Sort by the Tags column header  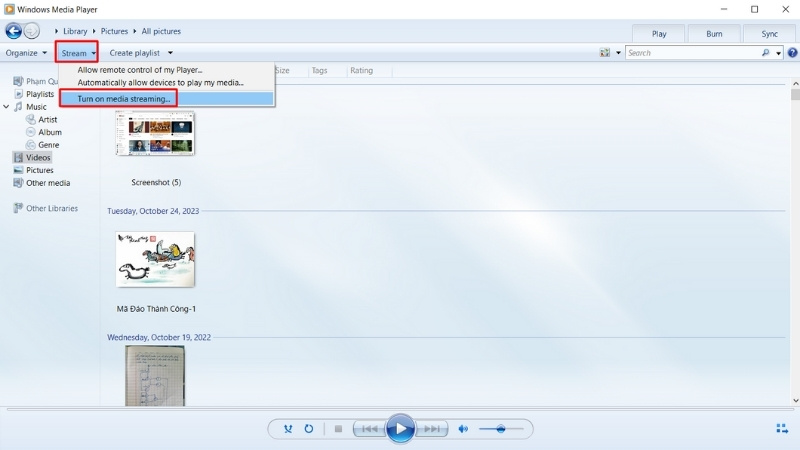319,70
